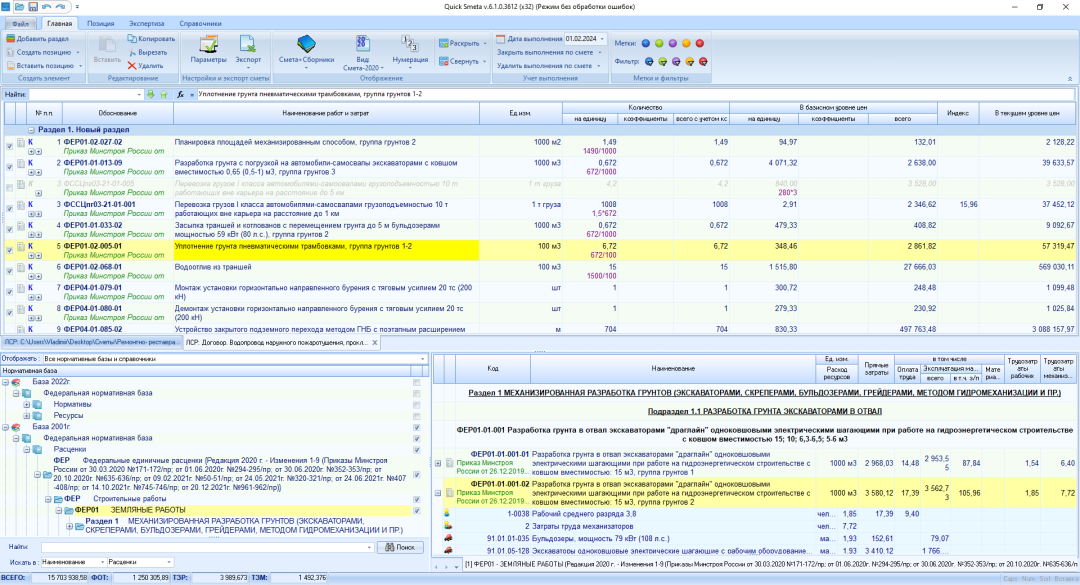Expand the ФЕР01-01-001-01 rate row

[x=438, y=463]
